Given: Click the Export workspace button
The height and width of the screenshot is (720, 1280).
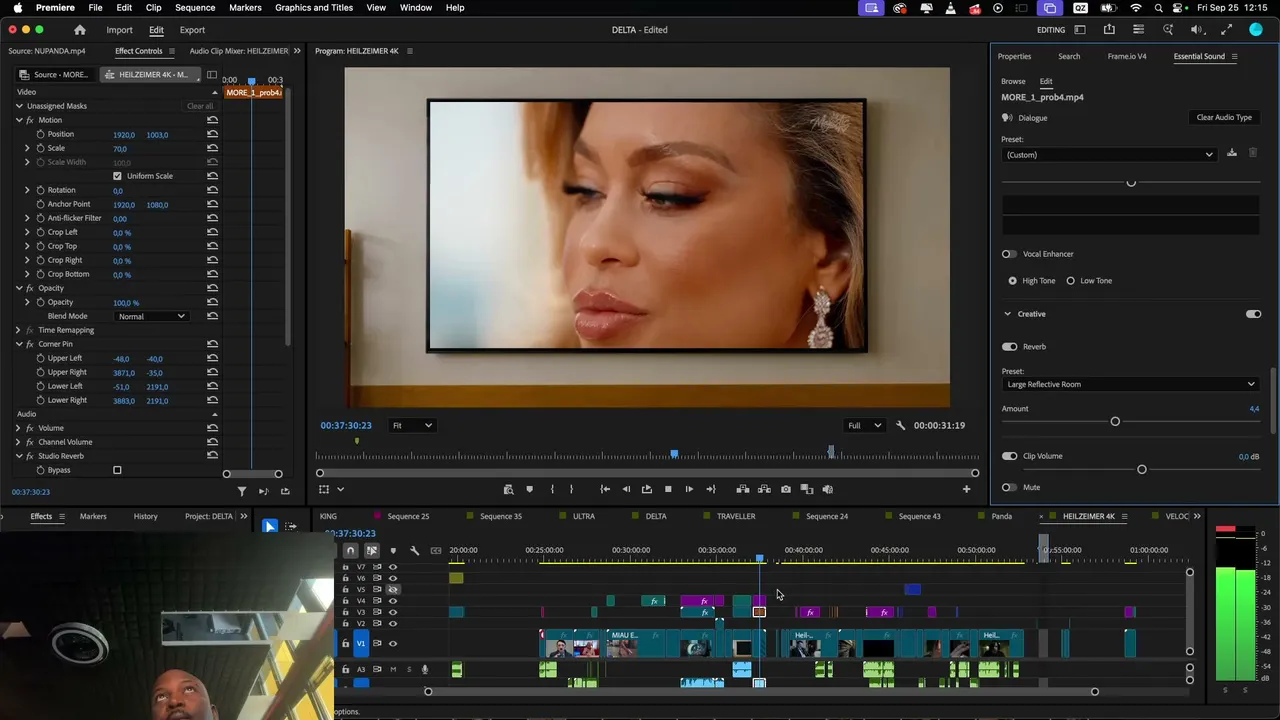Looking at the screenshot, I should (x=192, y=30).
